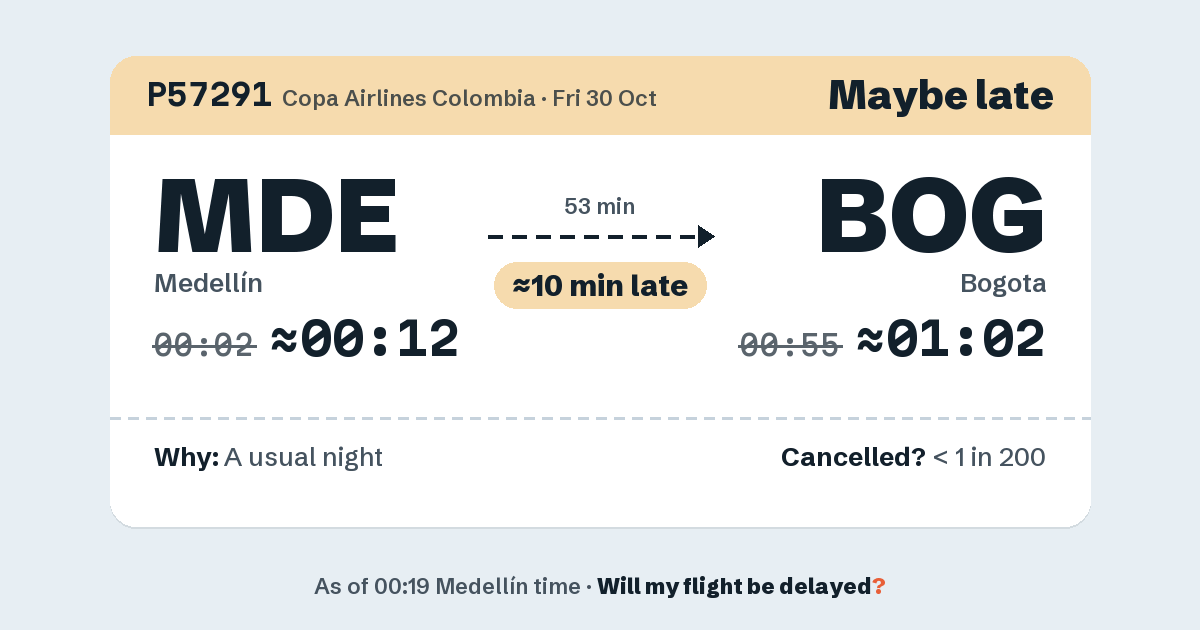Click the Bogota city label
Image resolution: width=1200 pixels, height=630 pixels.
pos(1003,284)
